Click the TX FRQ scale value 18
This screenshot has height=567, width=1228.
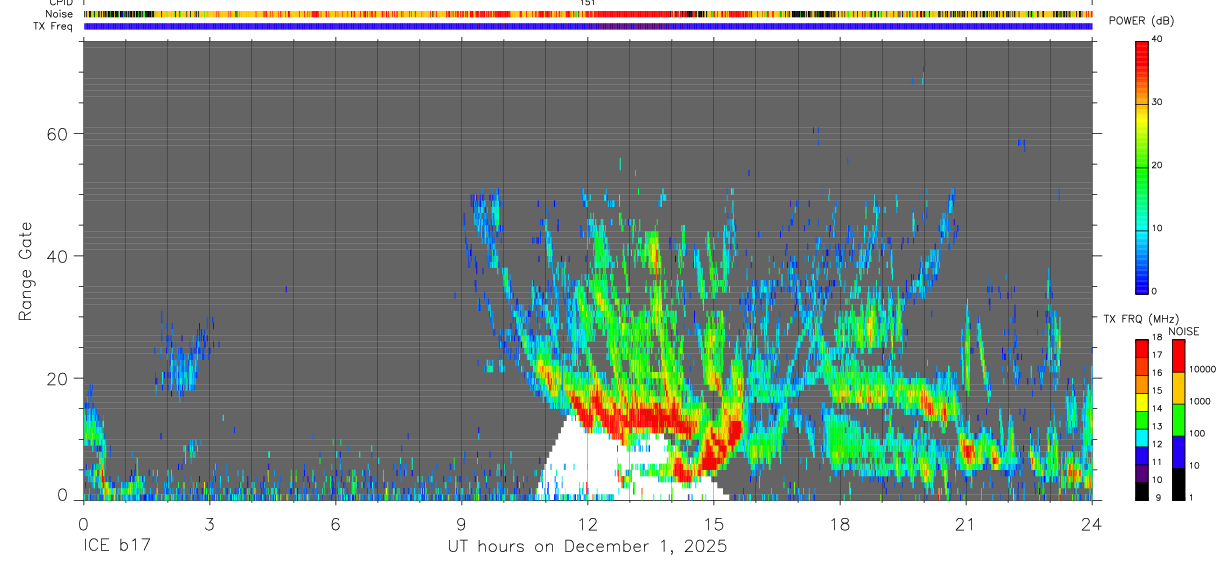pyautogui.click(x=1159, y=338)
